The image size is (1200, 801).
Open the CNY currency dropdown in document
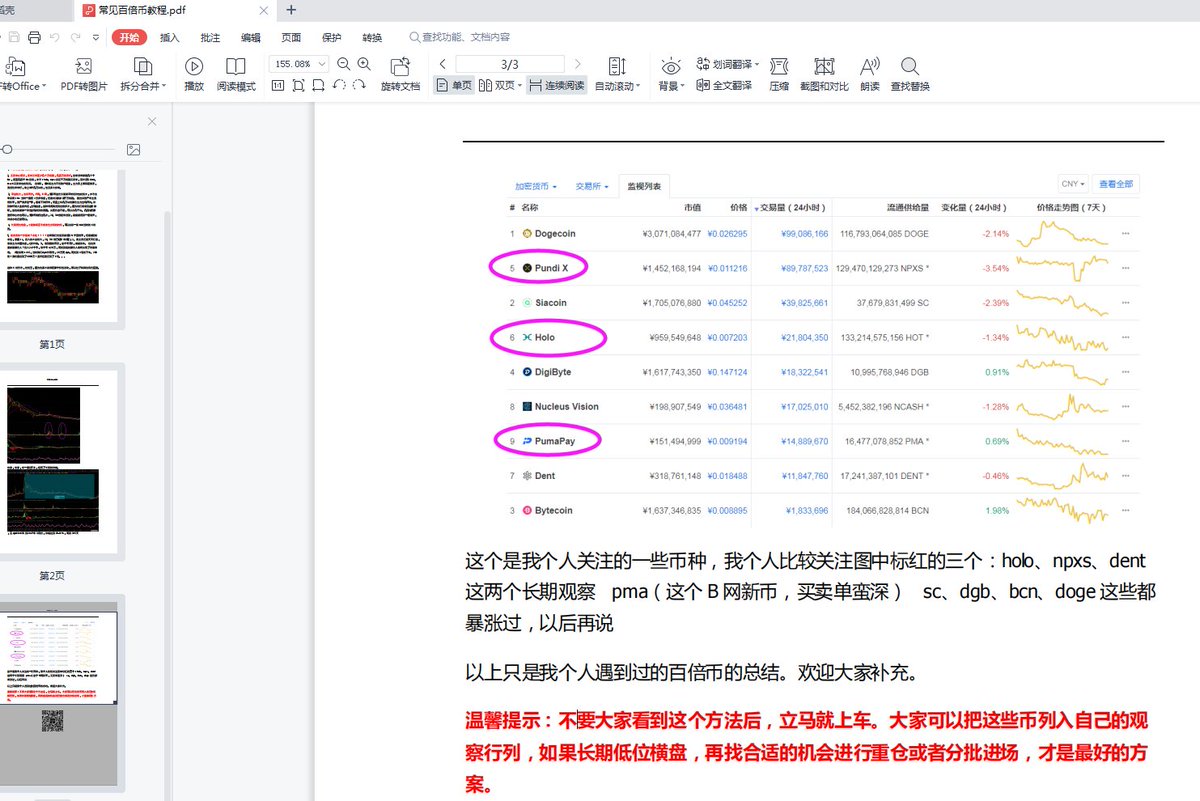click(x=1073, y=184)
